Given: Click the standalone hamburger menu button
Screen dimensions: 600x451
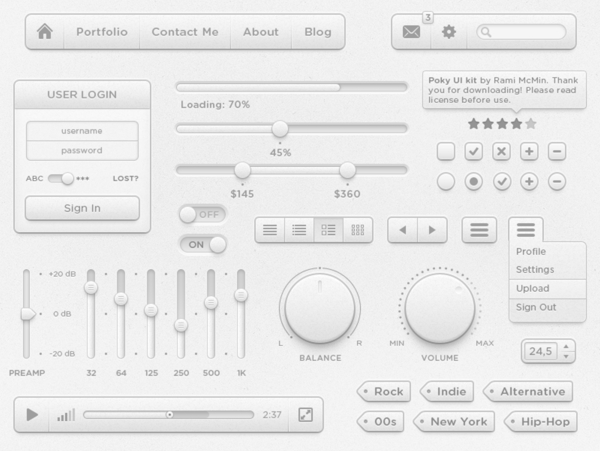Looking at the screenshot, I should (x=479, y=230).
